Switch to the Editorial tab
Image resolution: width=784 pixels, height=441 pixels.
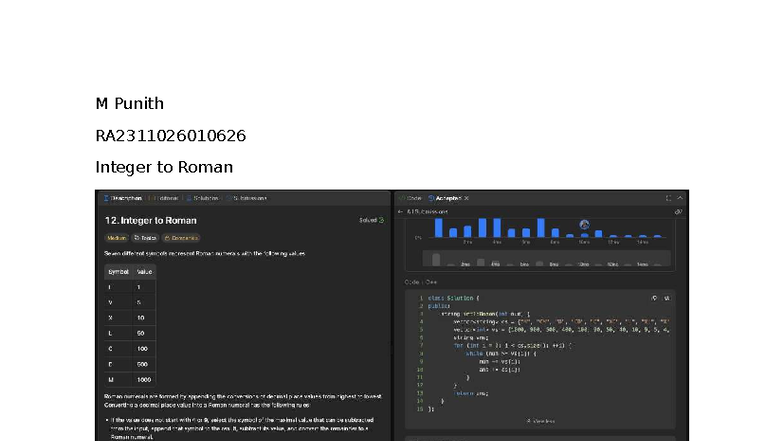(168, 198)
